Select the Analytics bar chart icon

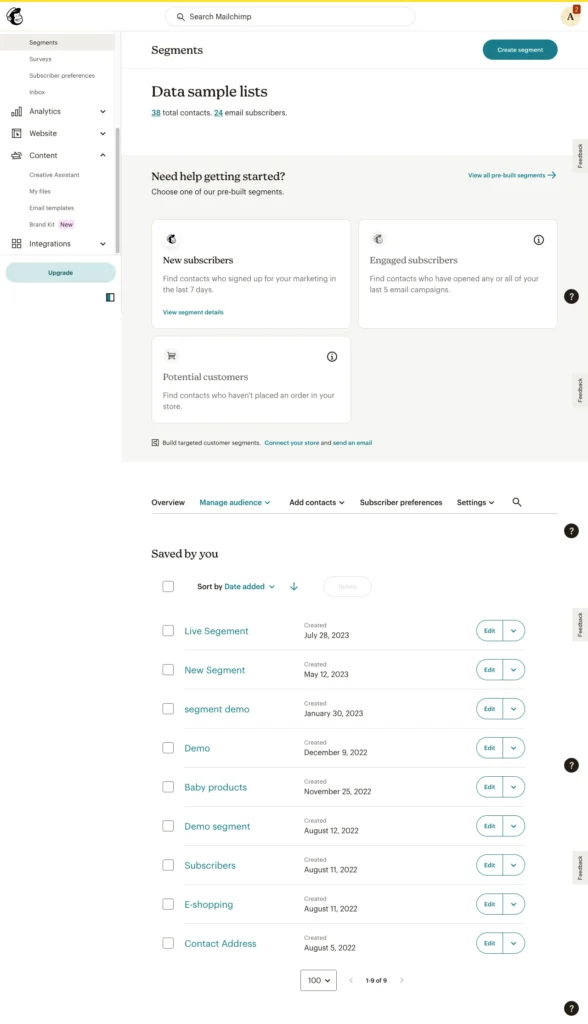15,111
